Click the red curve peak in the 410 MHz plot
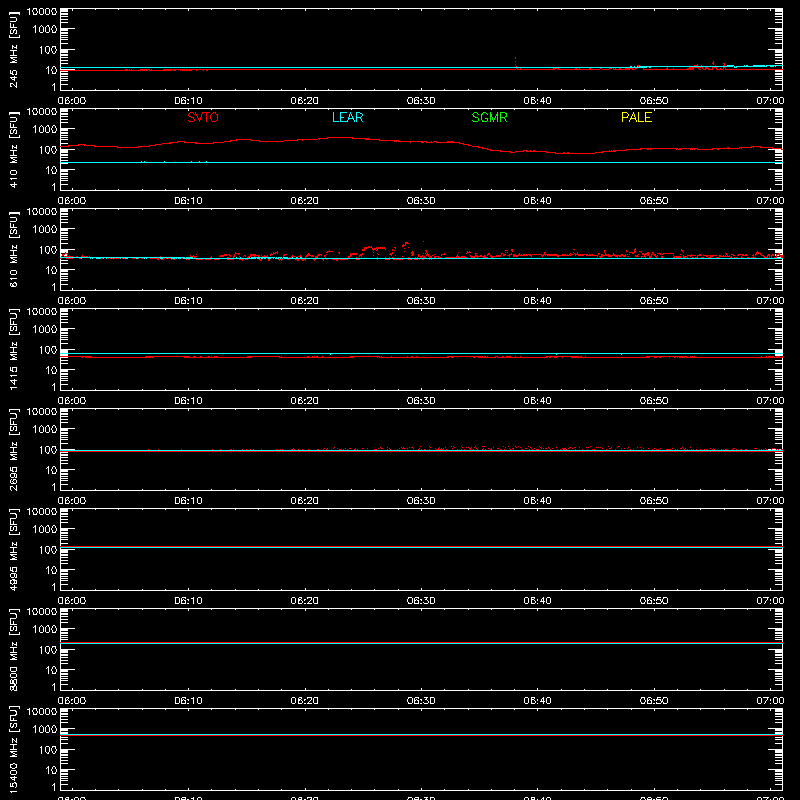The height and width of the screenshot is (800, 800). (x=339, y=138)
